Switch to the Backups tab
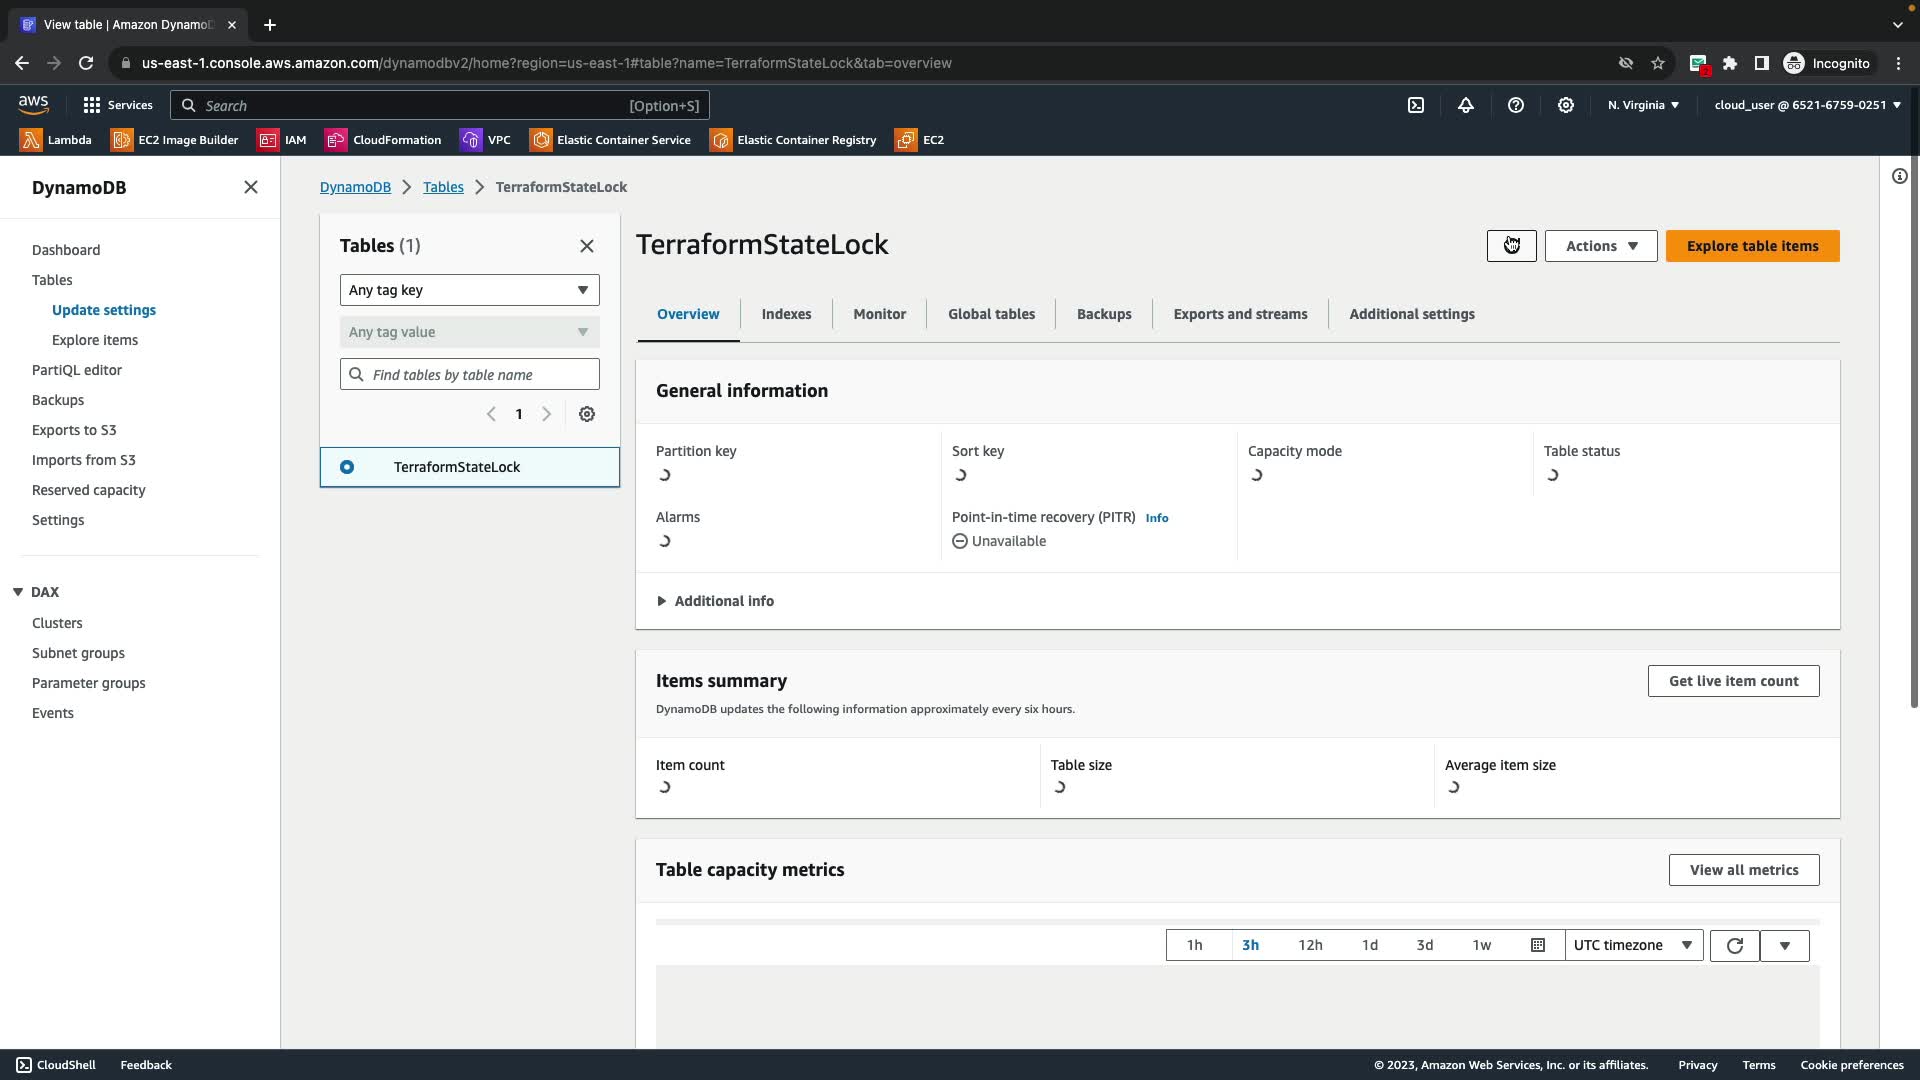 pos(1104,314)
